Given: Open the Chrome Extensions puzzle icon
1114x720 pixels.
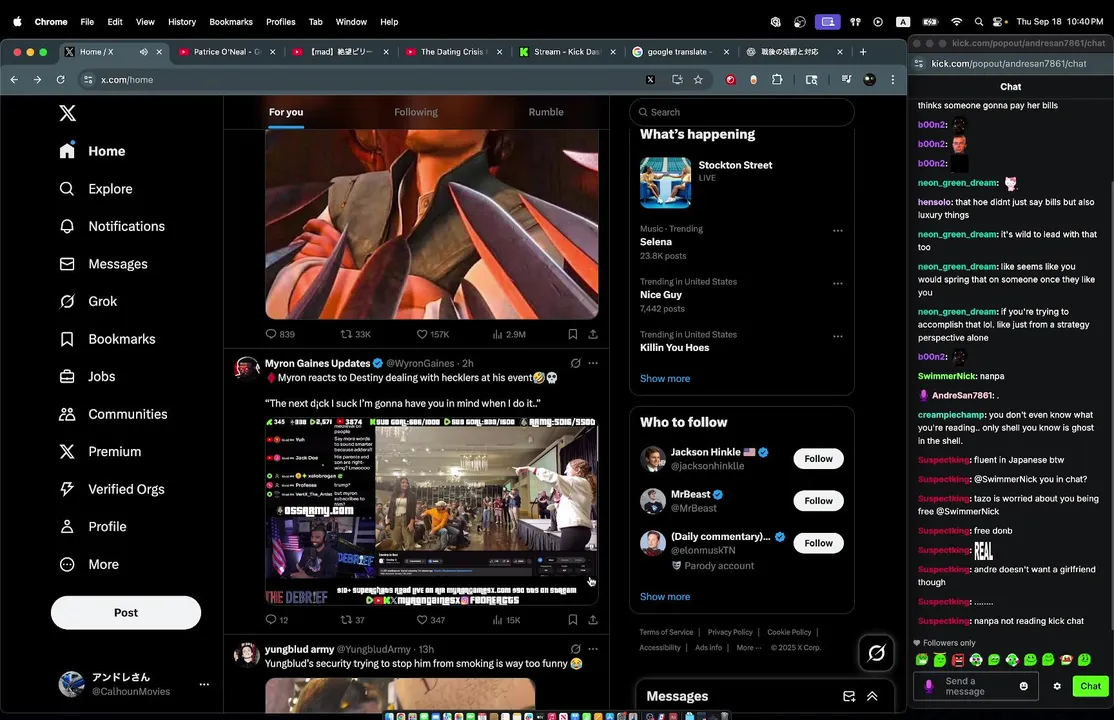Looking at the screenshot, I should click(x=777, y=80).
